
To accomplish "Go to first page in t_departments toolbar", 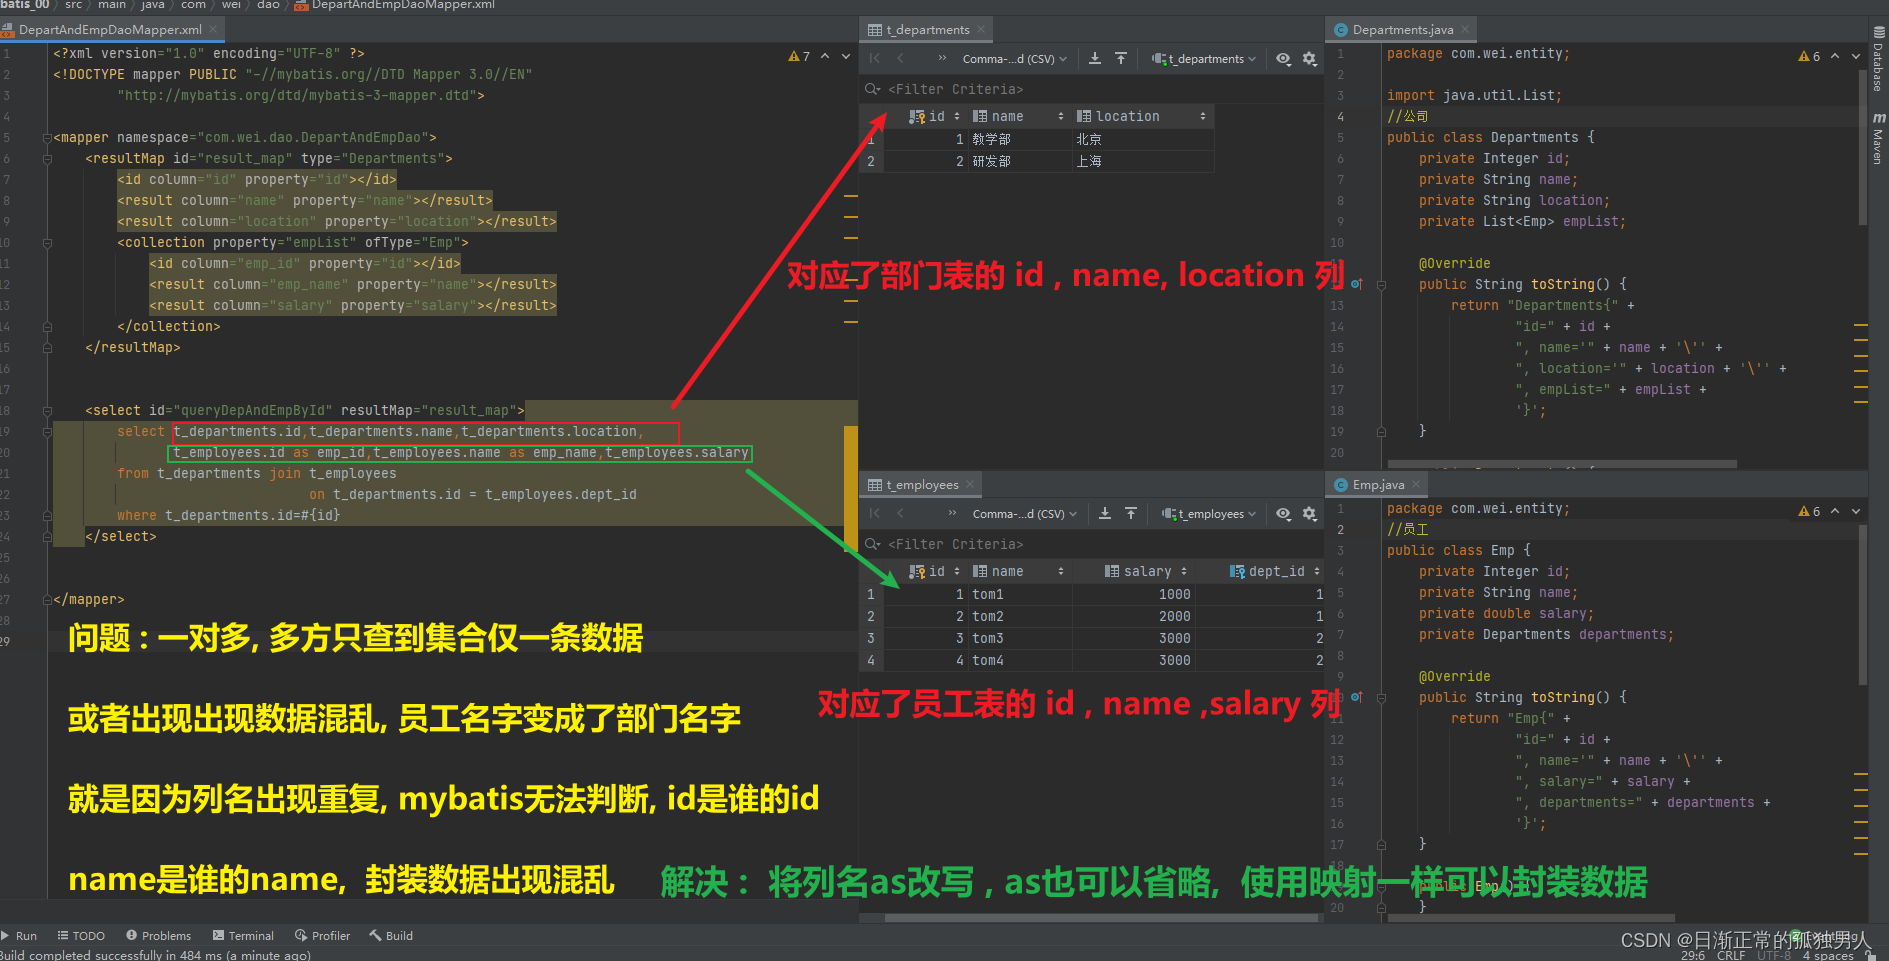I will click(875, 59).
